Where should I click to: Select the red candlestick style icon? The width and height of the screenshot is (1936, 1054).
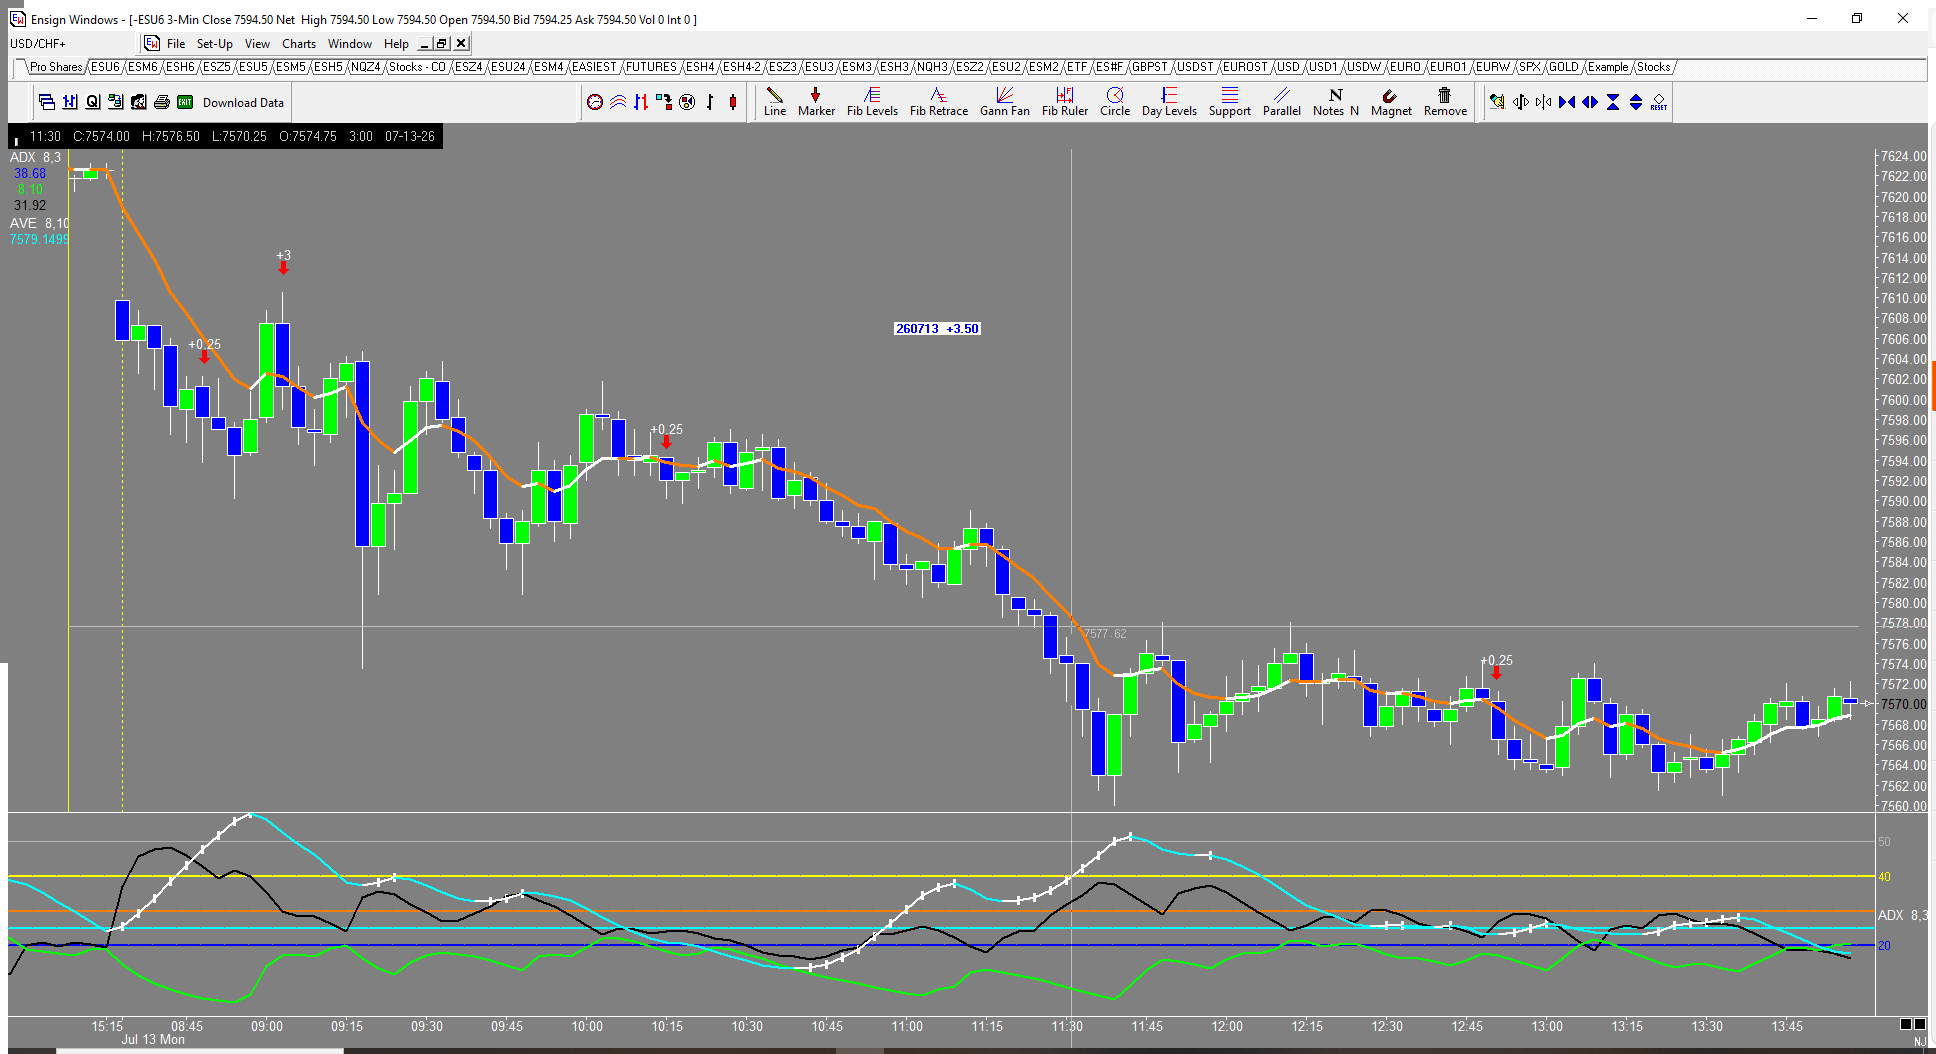[x=733, y=102]
